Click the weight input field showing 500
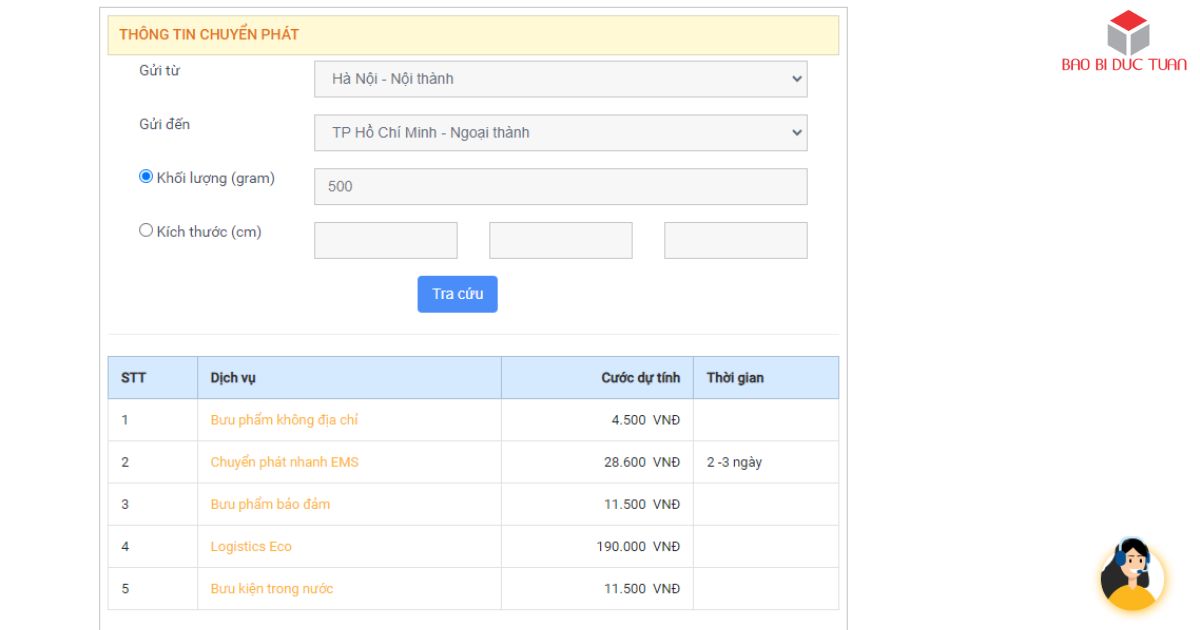 [560, 186]
